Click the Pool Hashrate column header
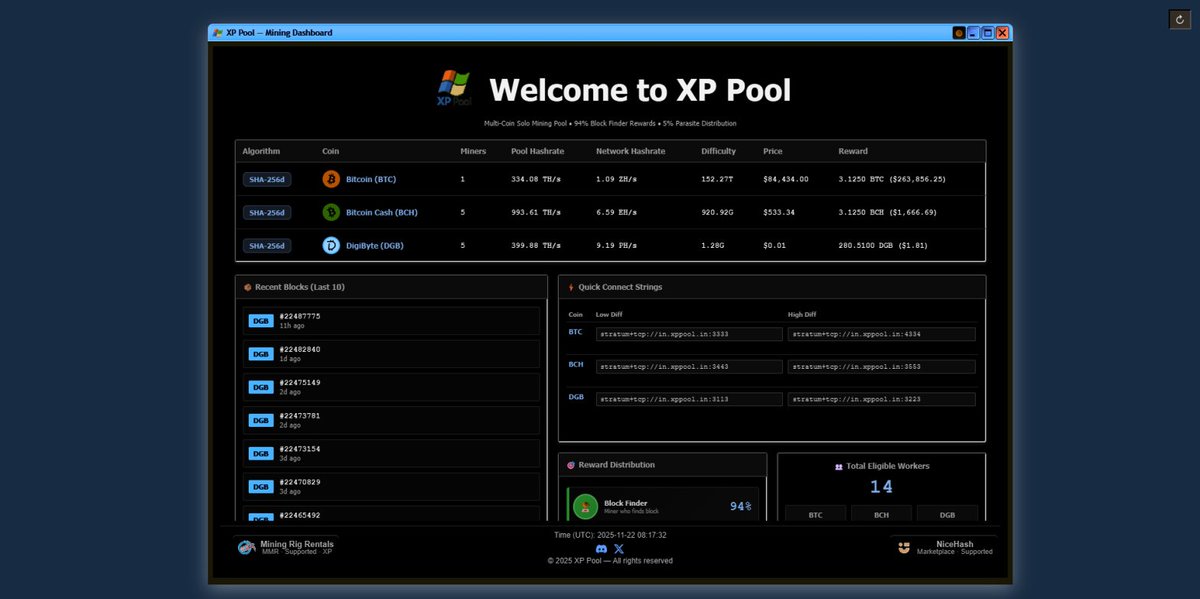This screenshot has width=1200, height=599. pos(538,151)
